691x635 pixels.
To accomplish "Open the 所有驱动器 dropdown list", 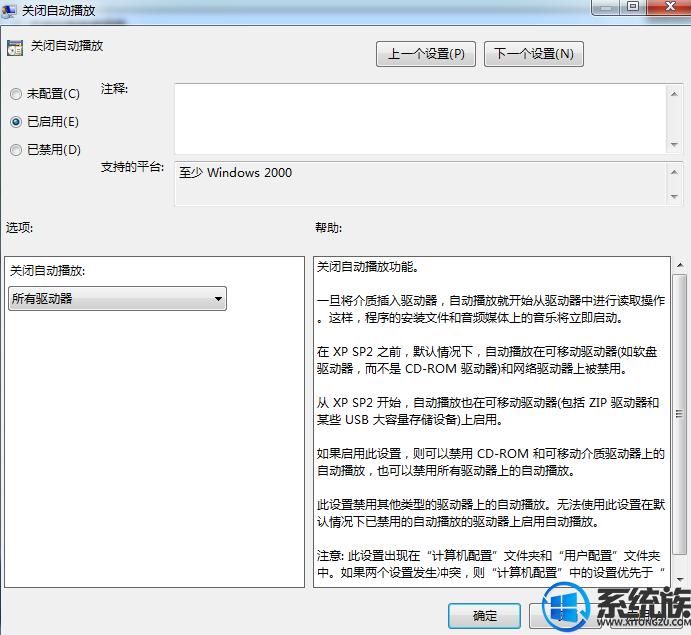I will 117,298.
